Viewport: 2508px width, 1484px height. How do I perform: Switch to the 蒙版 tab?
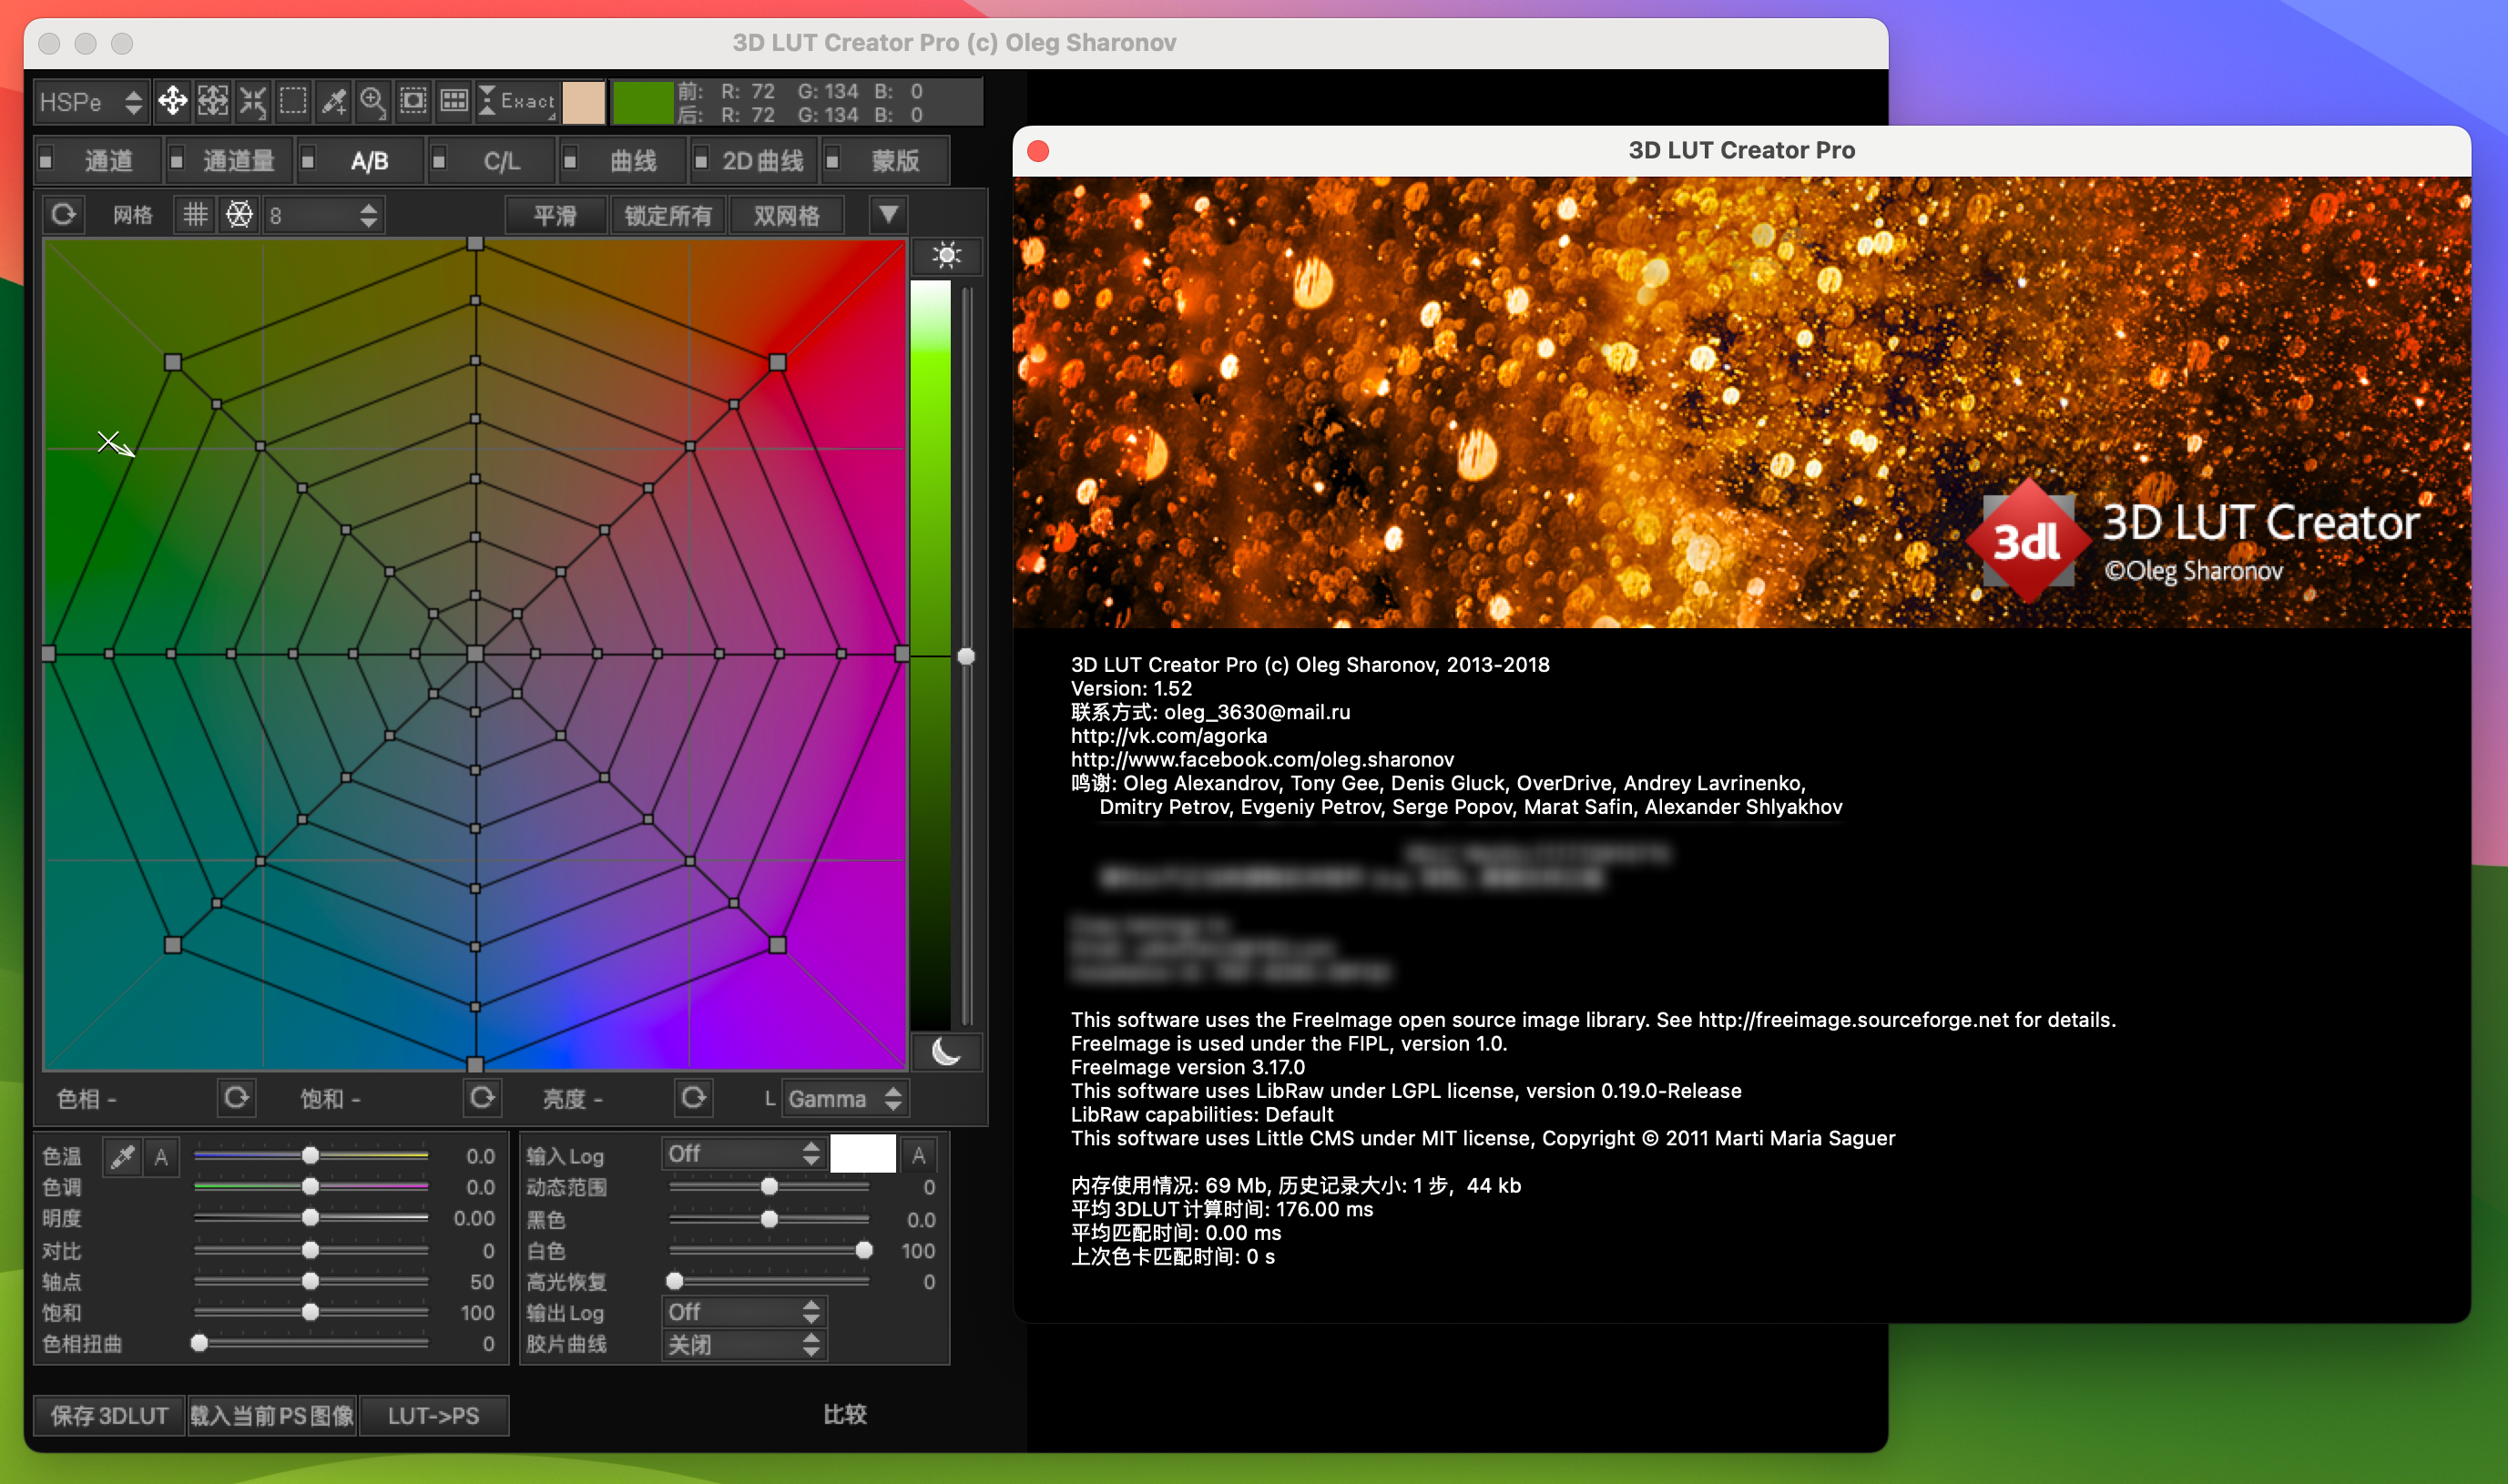click(884, 160)
